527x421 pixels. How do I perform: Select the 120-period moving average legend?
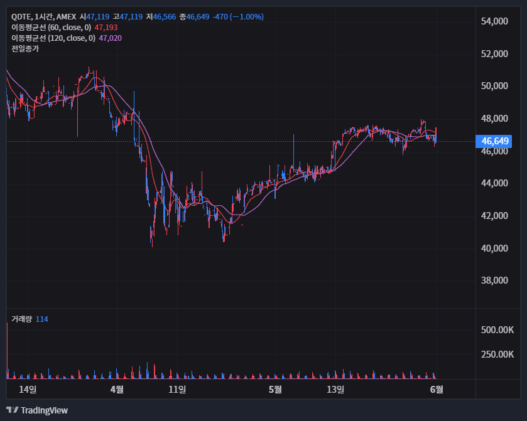(x=53, y=38)
